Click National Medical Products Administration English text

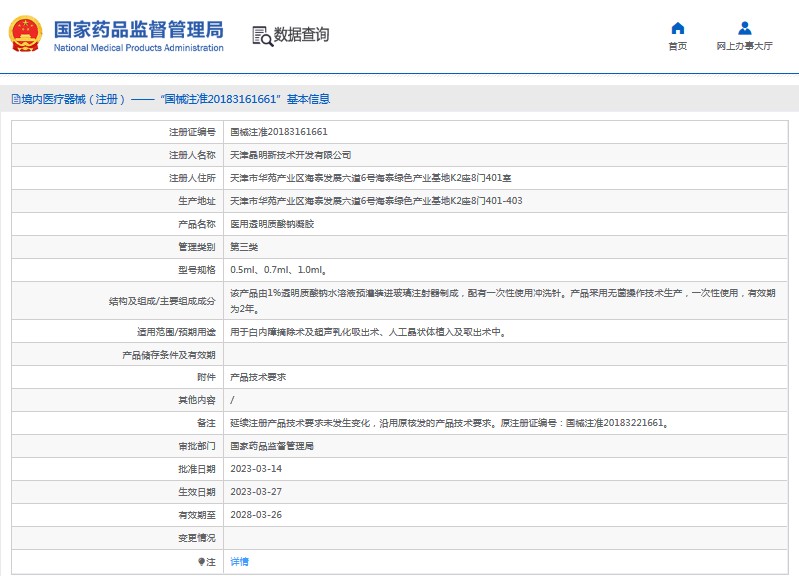(138, 48)
